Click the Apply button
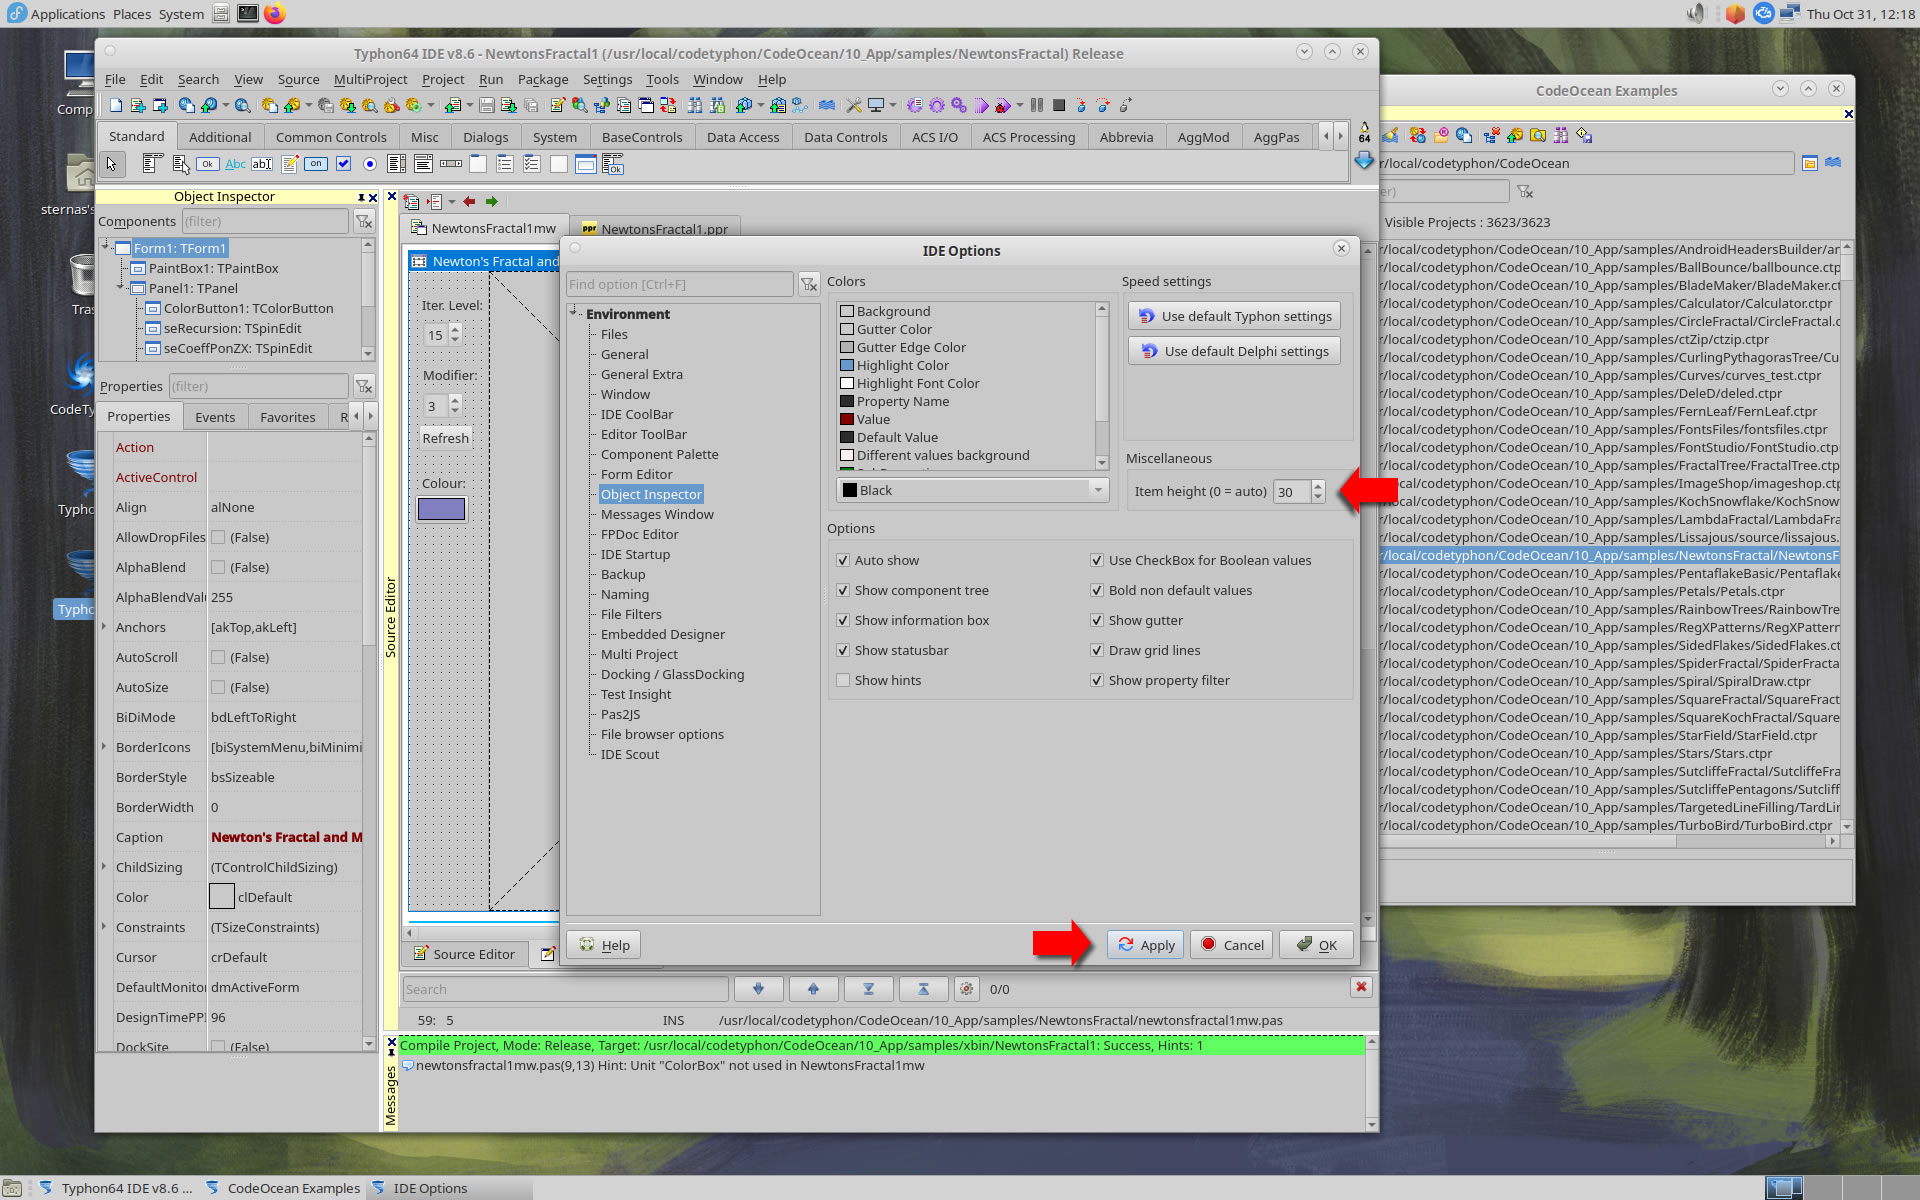 [x=1145, y=945]
